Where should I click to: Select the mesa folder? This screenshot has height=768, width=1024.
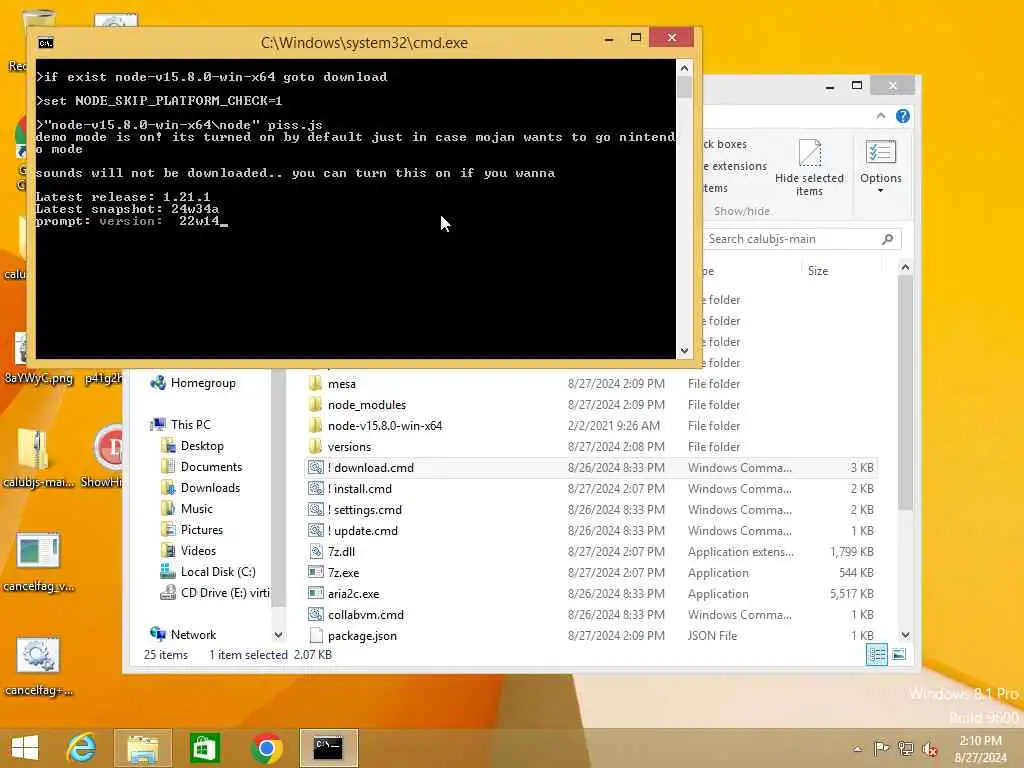(x=592, y=384)
